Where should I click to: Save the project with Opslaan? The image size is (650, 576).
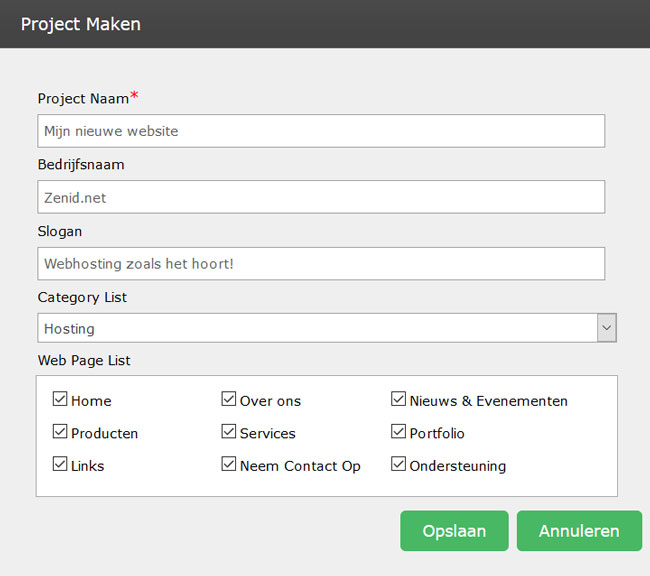(x=454, y=531)
